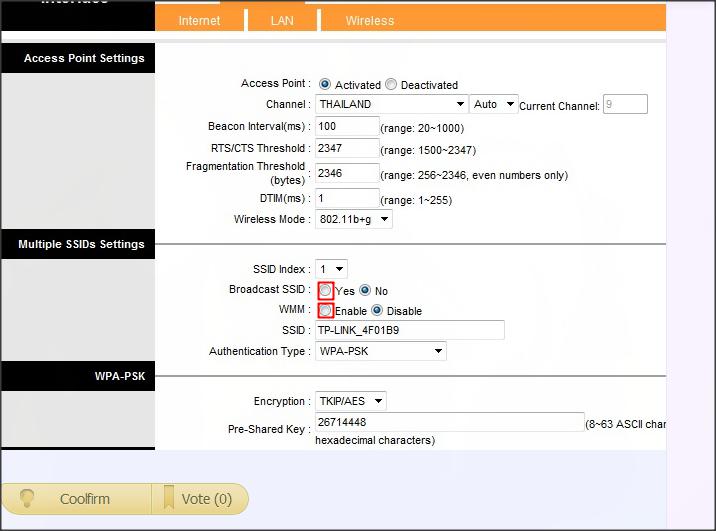
Task: Click the Vote bookmark icon
Action: tap(169, 498)
